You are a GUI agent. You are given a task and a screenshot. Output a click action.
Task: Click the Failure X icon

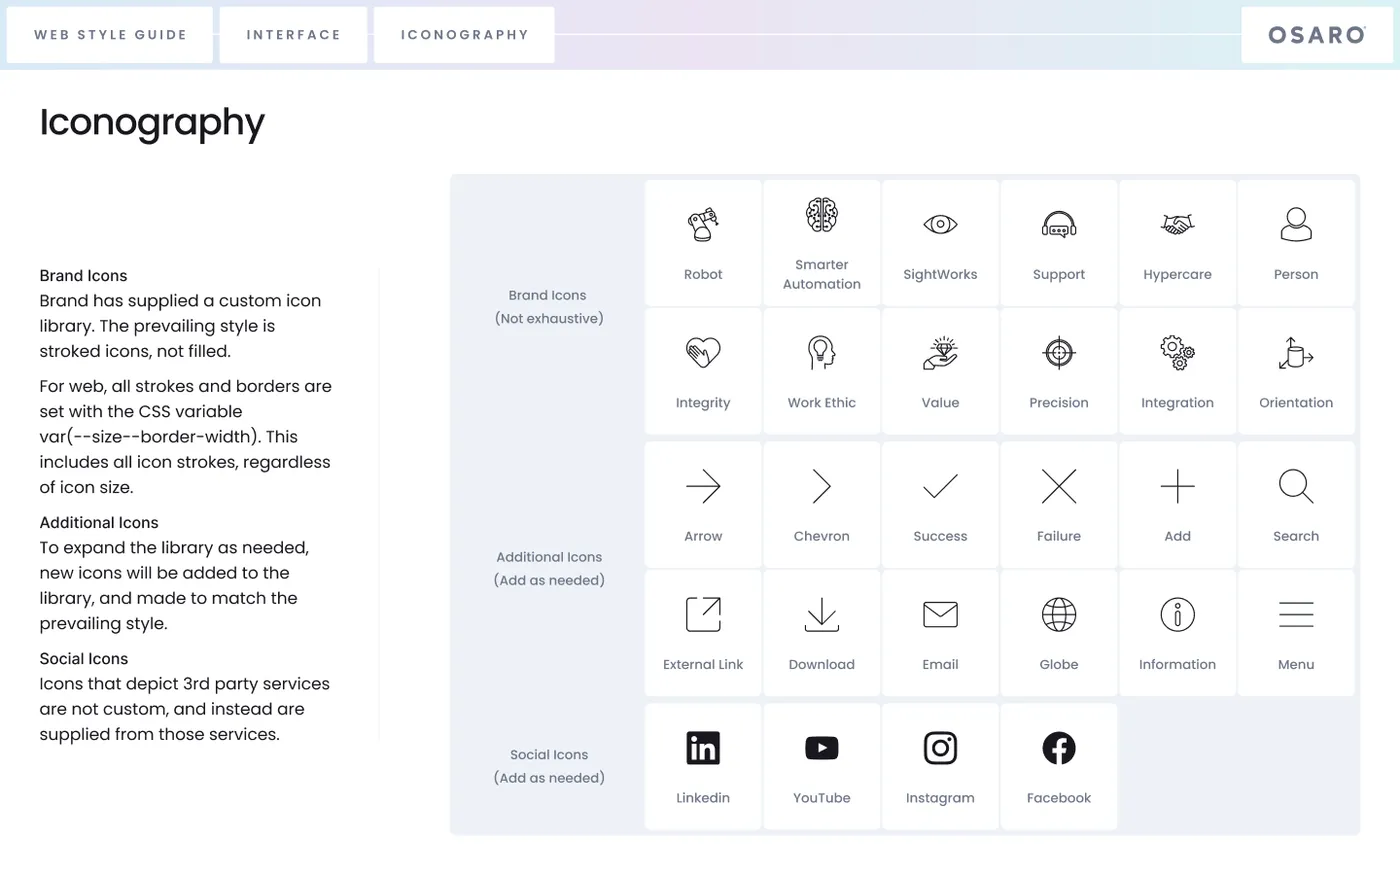click(1059, 487)
